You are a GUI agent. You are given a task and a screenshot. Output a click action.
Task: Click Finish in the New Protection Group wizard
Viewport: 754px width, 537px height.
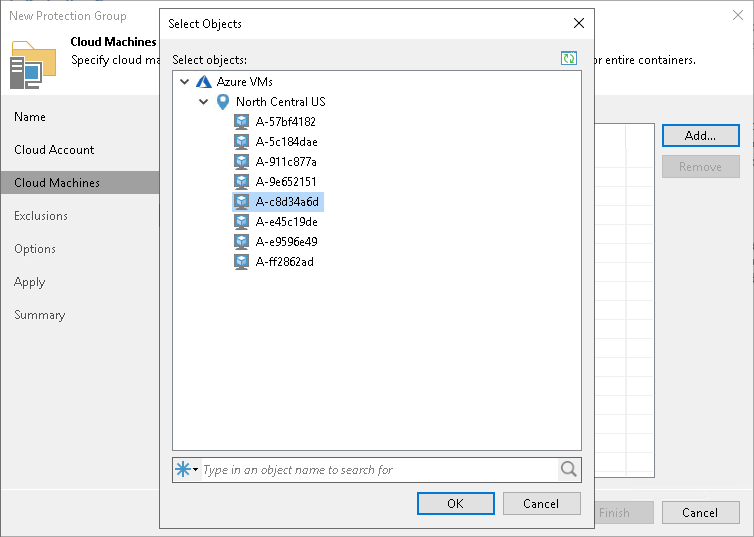(624, 512)
